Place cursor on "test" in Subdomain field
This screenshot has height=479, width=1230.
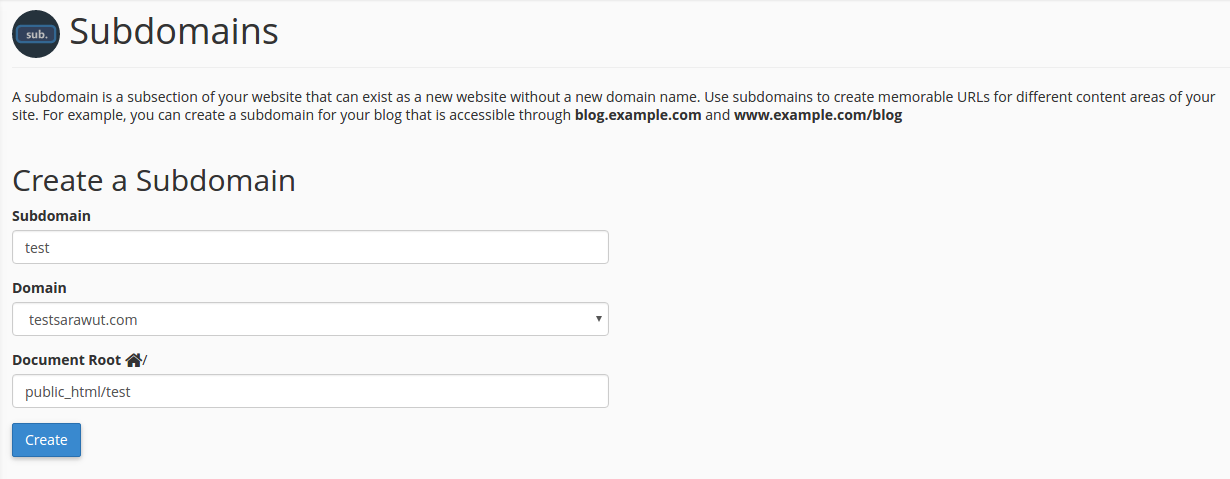click(38, 248)
